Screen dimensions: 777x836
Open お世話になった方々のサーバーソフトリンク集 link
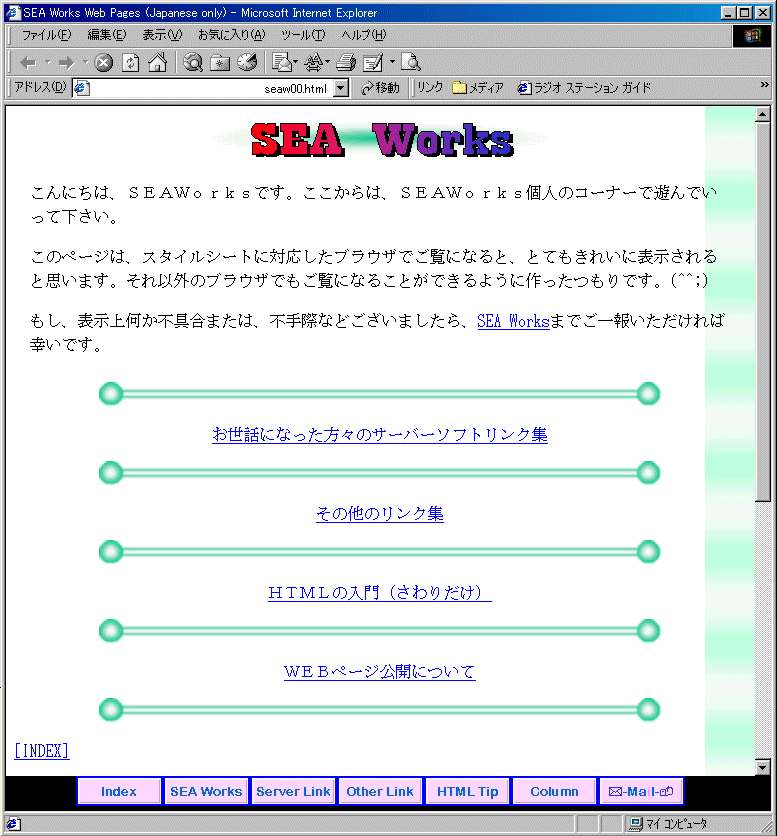pos(380,435)
